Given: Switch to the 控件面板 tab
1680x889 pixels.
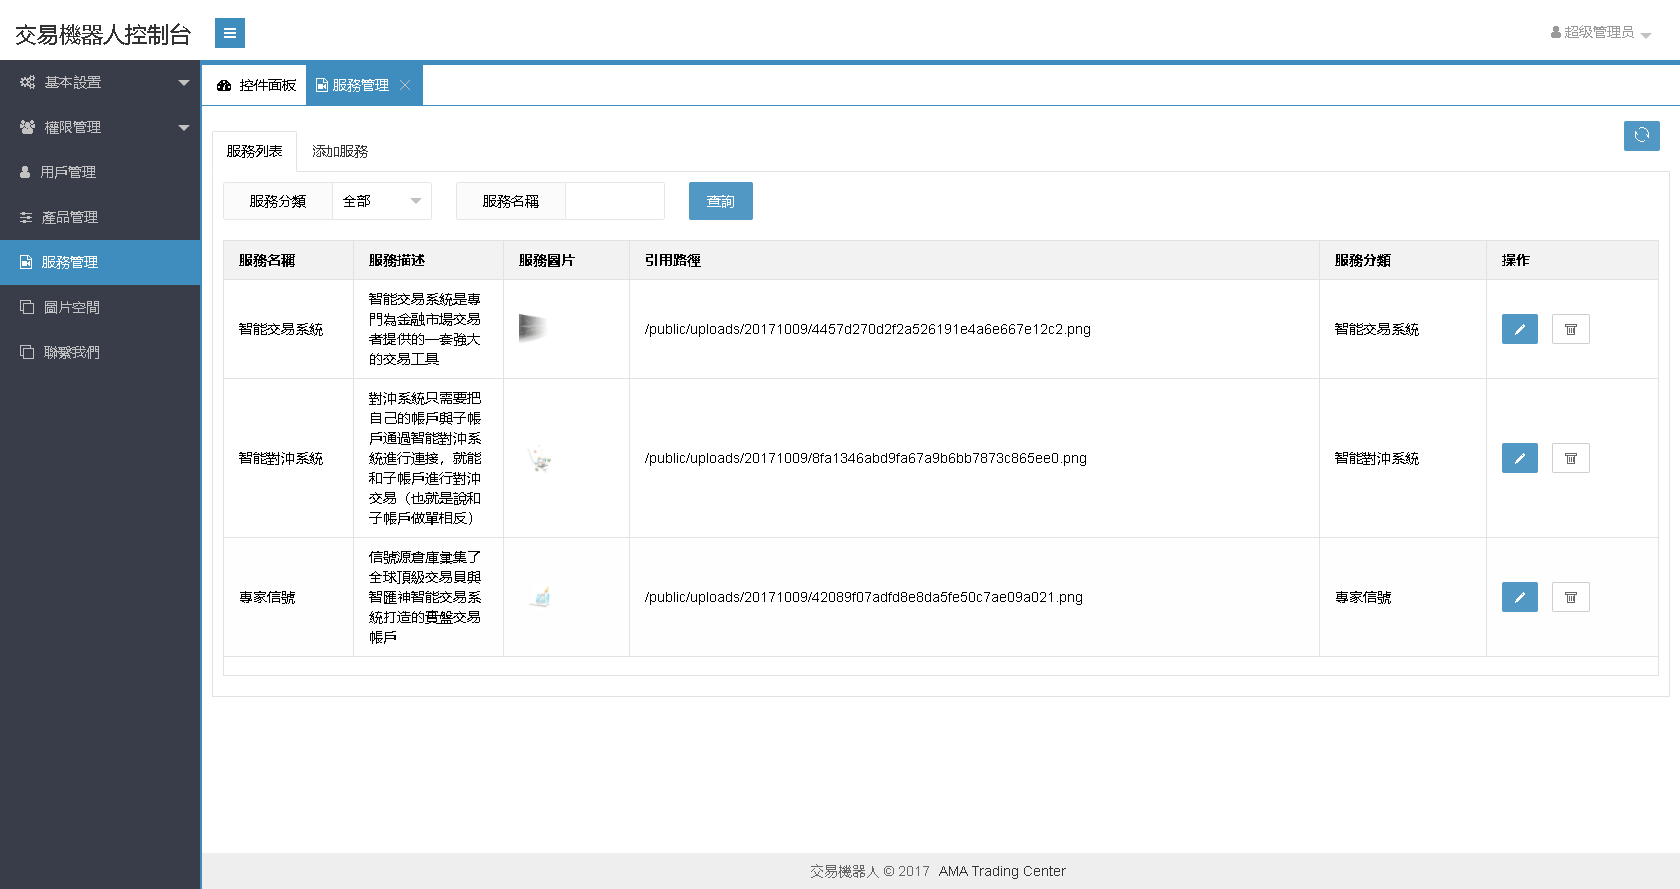Looking at the screenshot, I should coord(256,85).
